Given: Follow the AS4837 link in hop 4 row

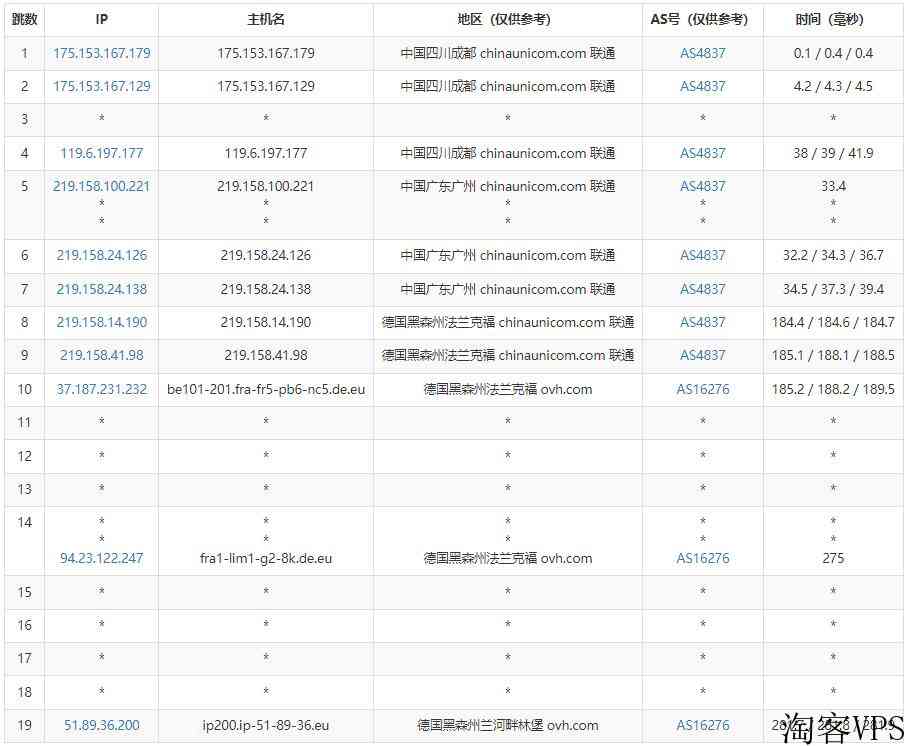Looking at the screenshot, I should point(702,153).
